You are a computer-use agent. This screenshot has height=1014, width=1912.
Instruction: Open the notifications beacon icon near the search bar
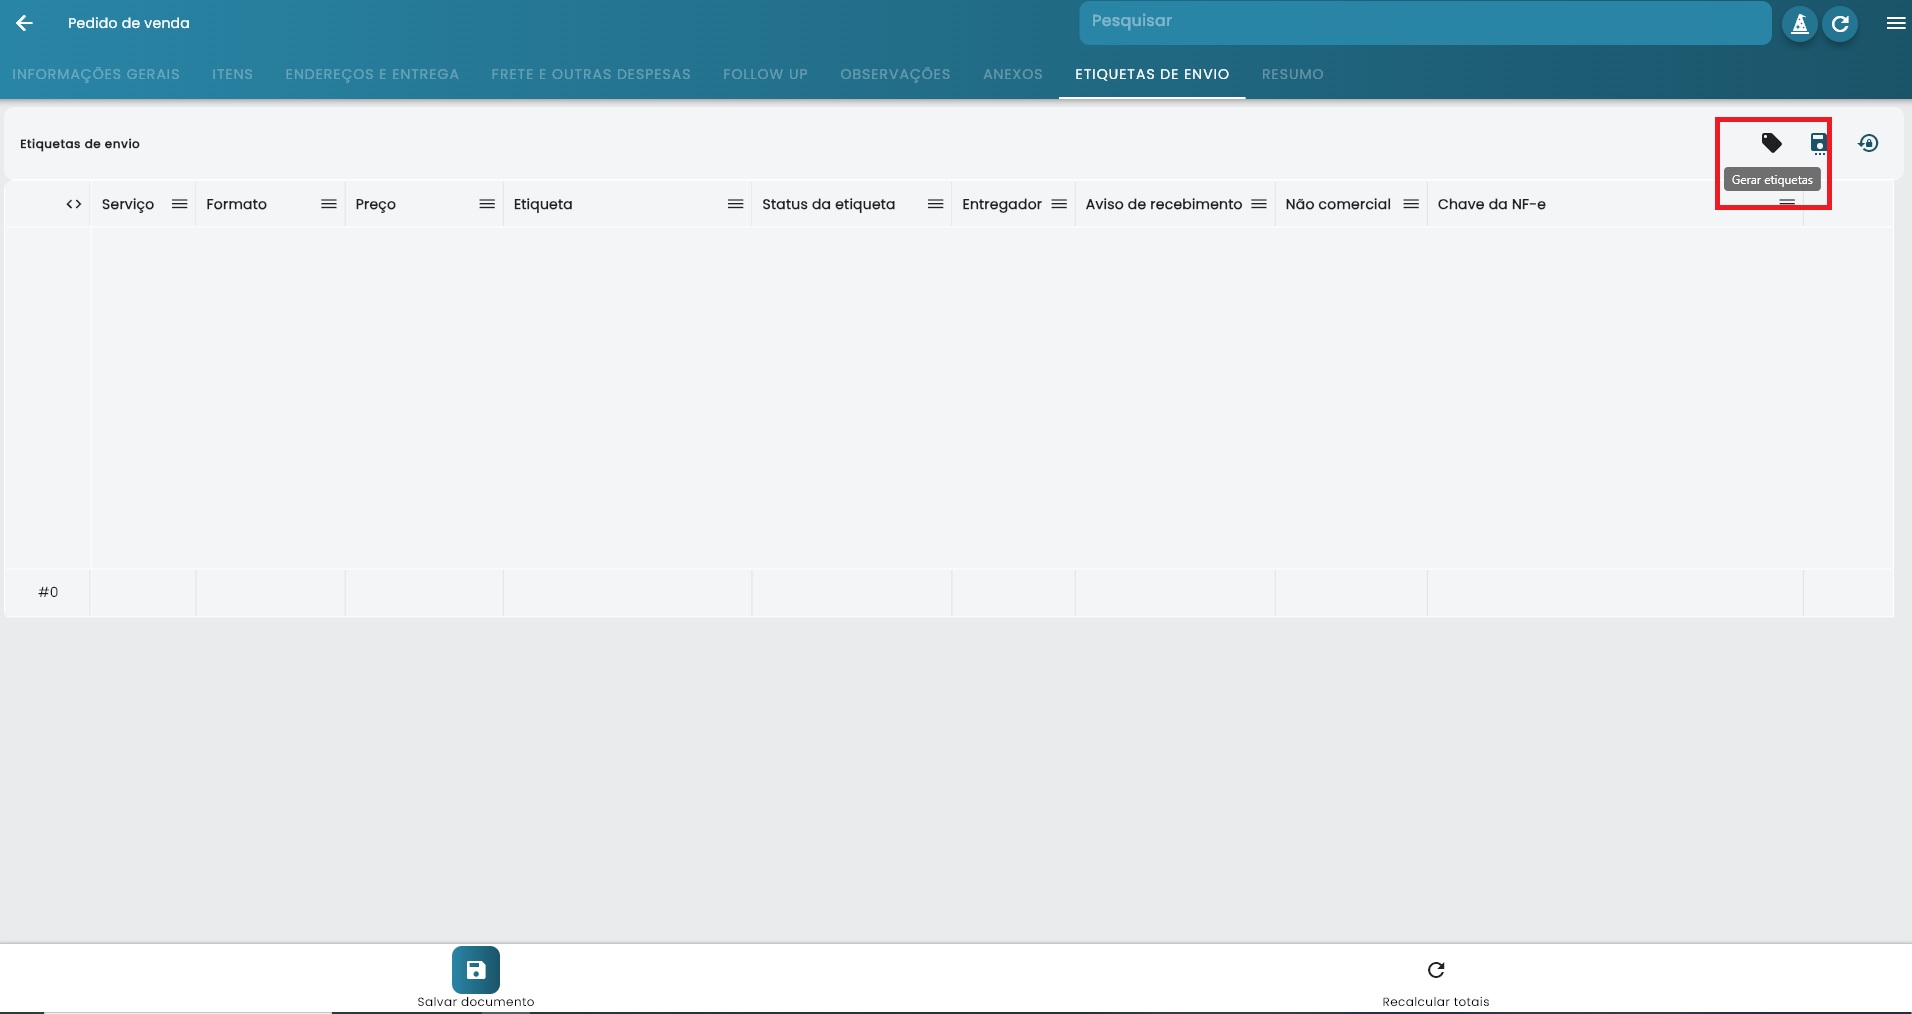1799,23
